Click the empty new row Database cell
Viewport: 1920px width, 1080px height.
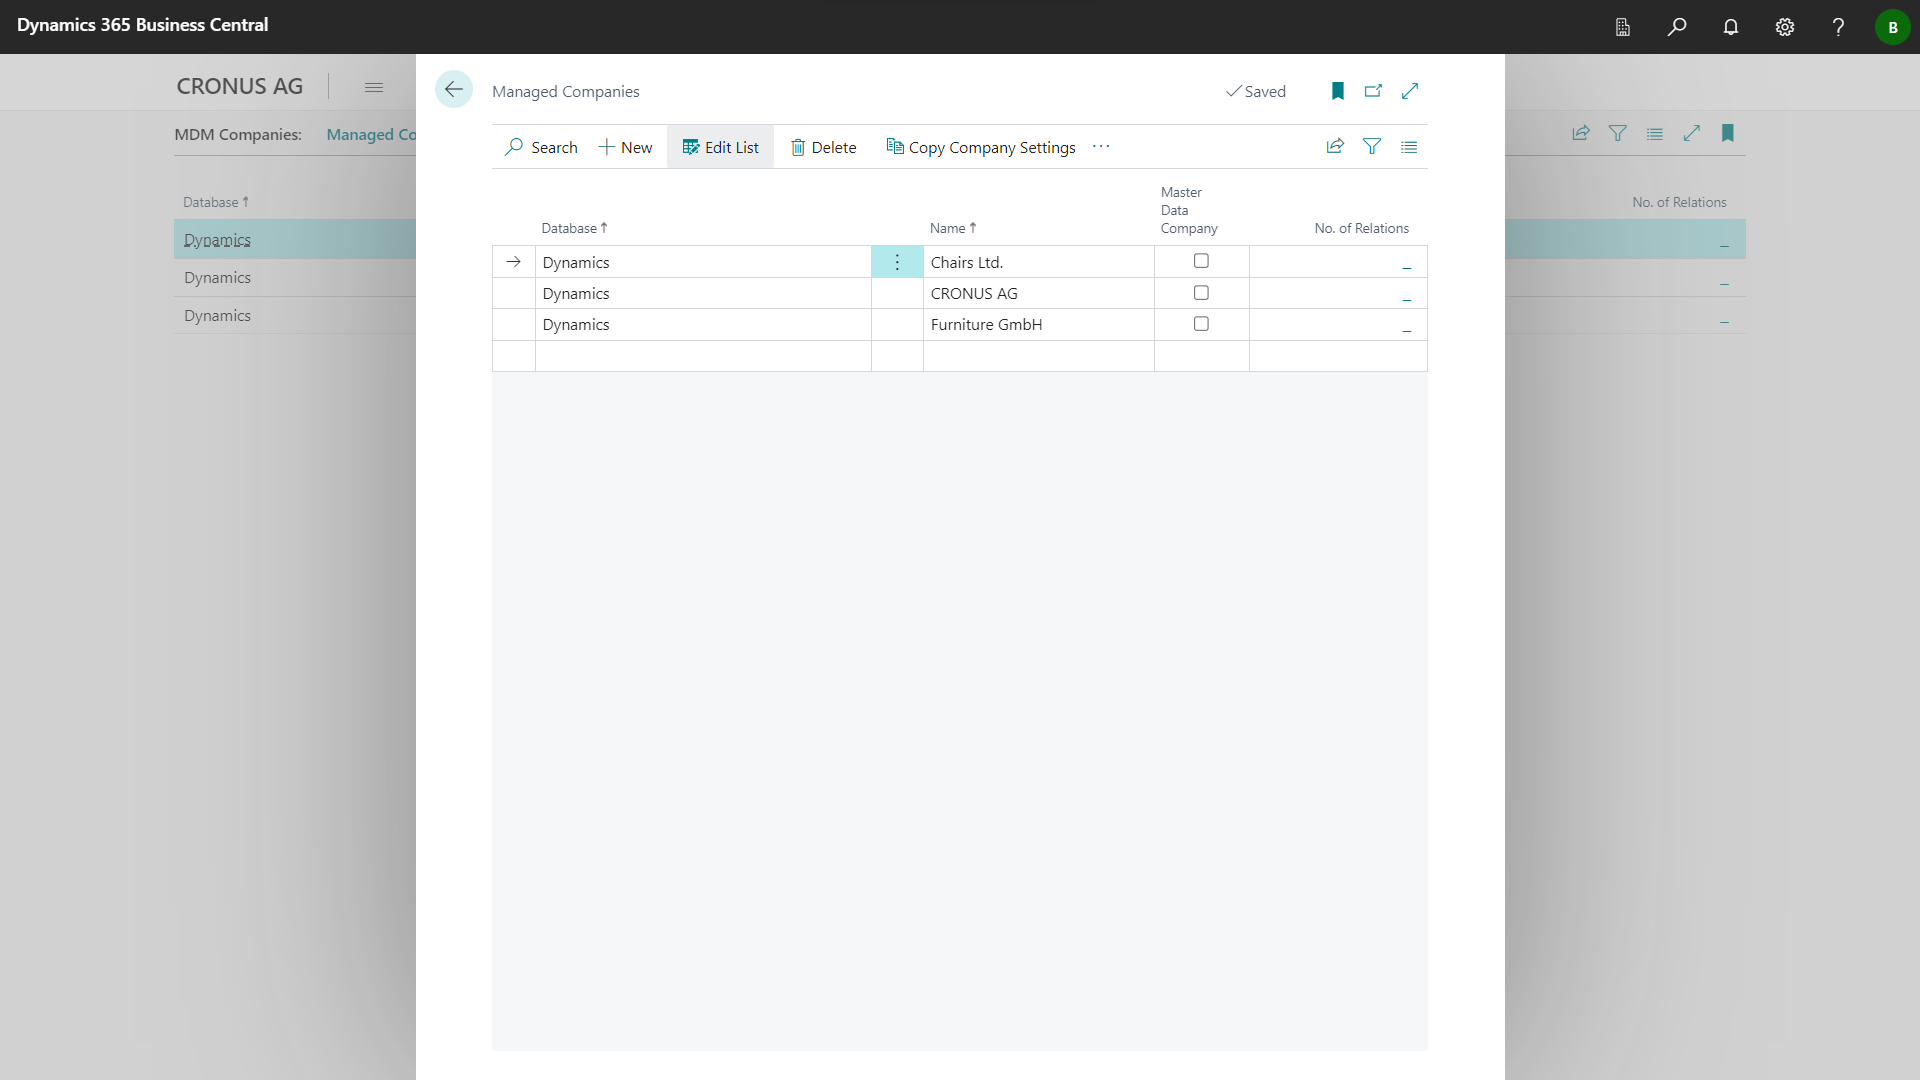click(703, 356)
